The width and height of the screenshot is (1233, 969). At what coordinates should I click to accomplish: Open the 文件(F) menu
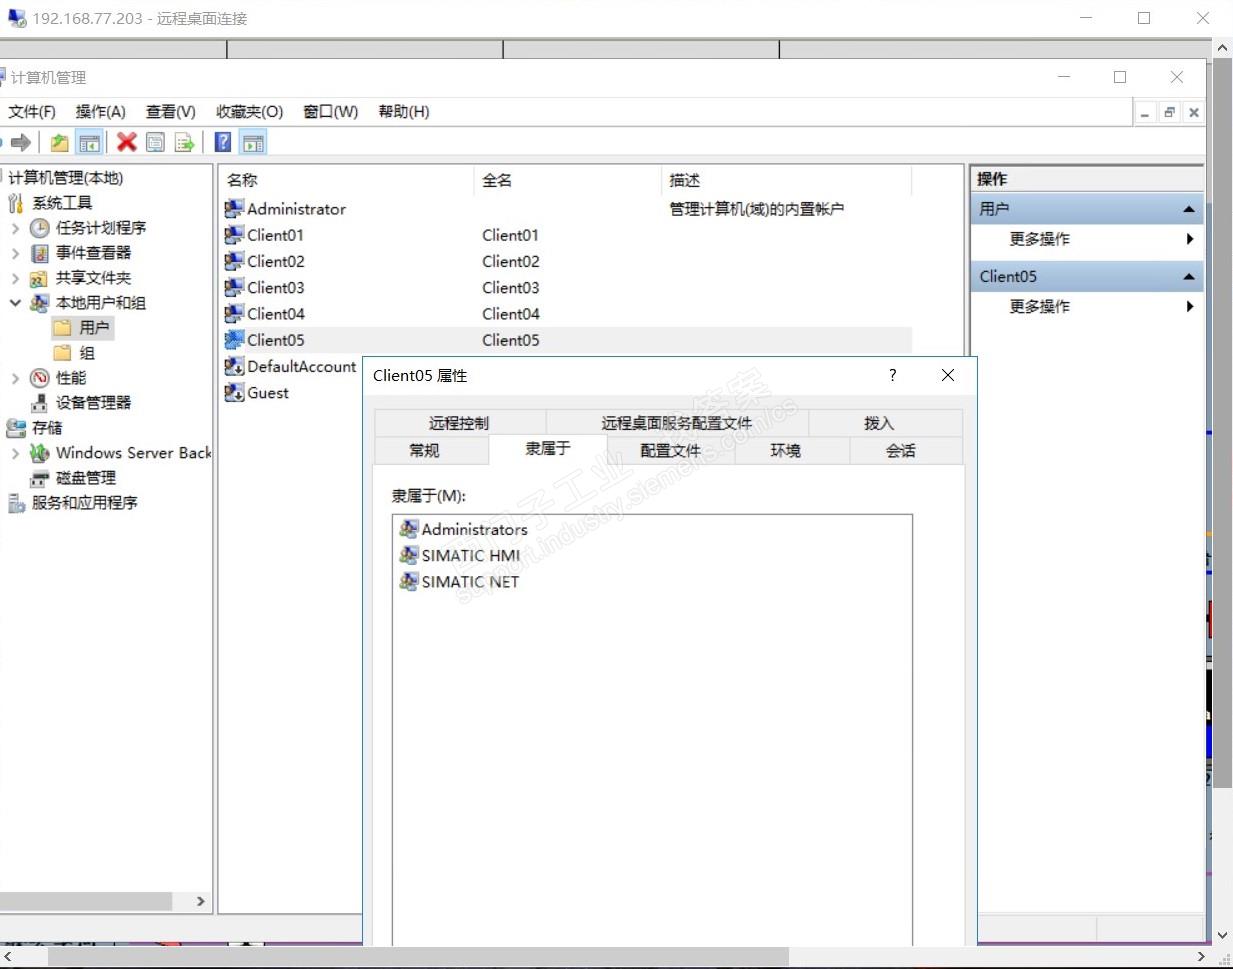pyautogui.click(x=32, y=112)
